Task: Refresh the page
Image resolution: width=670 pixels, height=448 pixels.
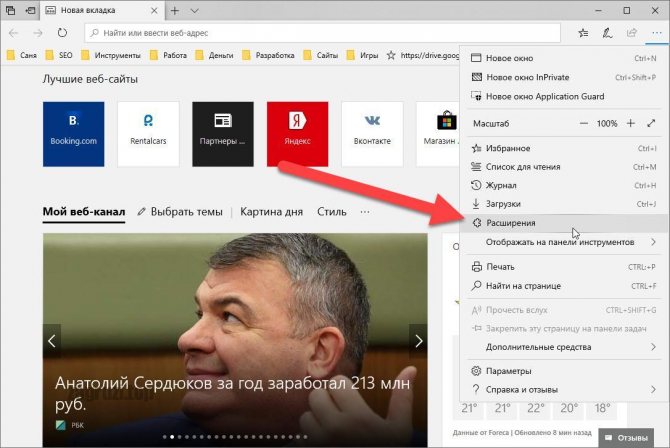Action: click(x=62, y=33)
